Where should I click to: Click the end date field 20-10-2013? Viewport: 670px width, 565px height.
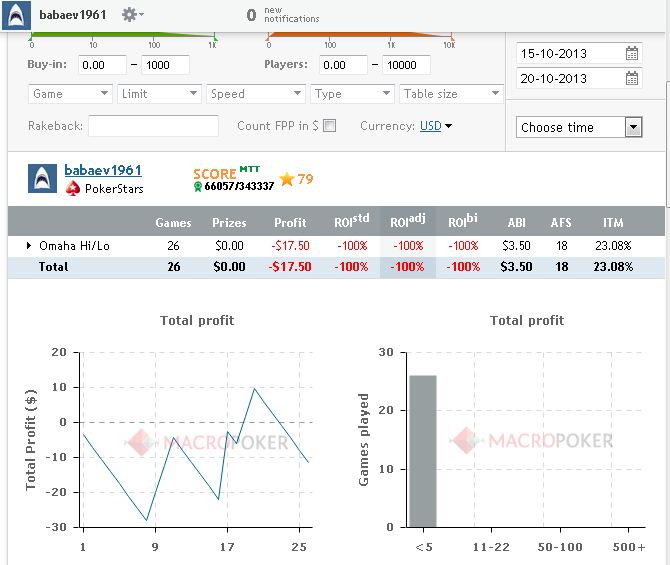[579, 78]
